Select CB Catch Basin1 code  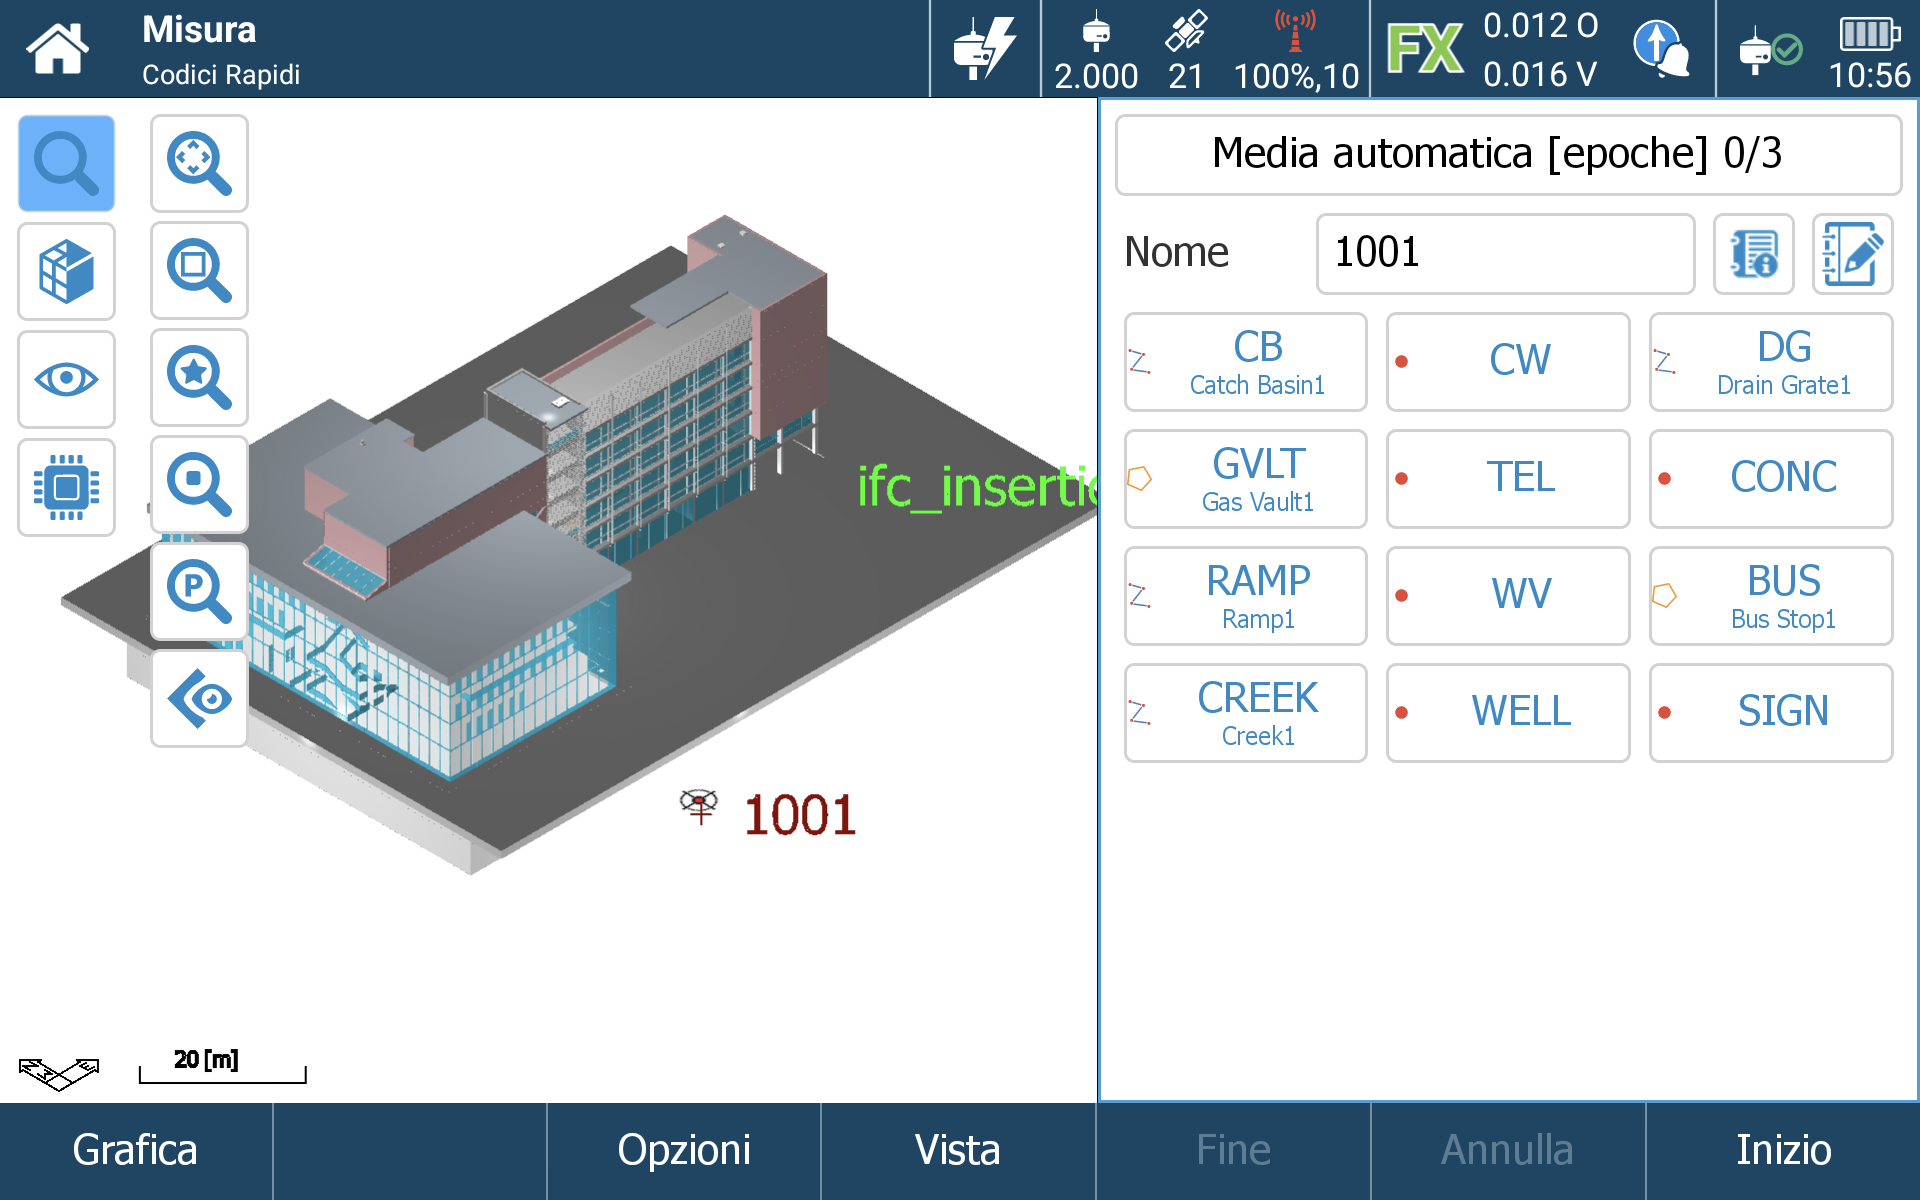click(1246, 362)
